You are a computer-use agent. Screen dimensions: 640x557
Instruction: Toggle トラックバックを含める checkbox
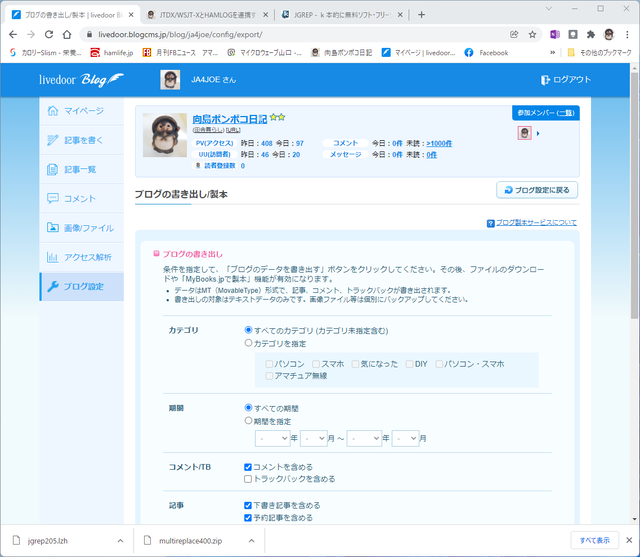[x=248, y=479]
